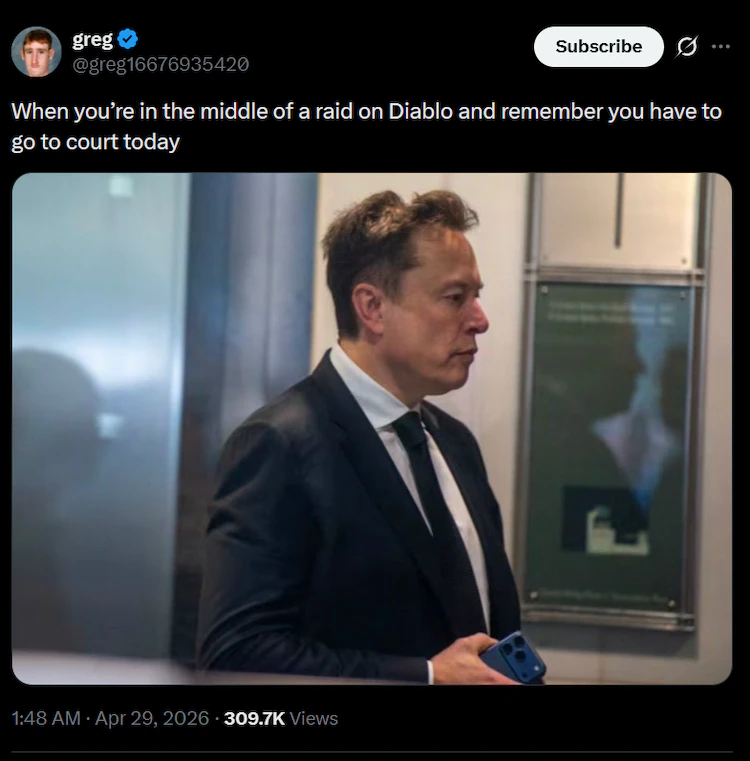
Task: Click the 309.7K view count
Action: pos(254,718)
